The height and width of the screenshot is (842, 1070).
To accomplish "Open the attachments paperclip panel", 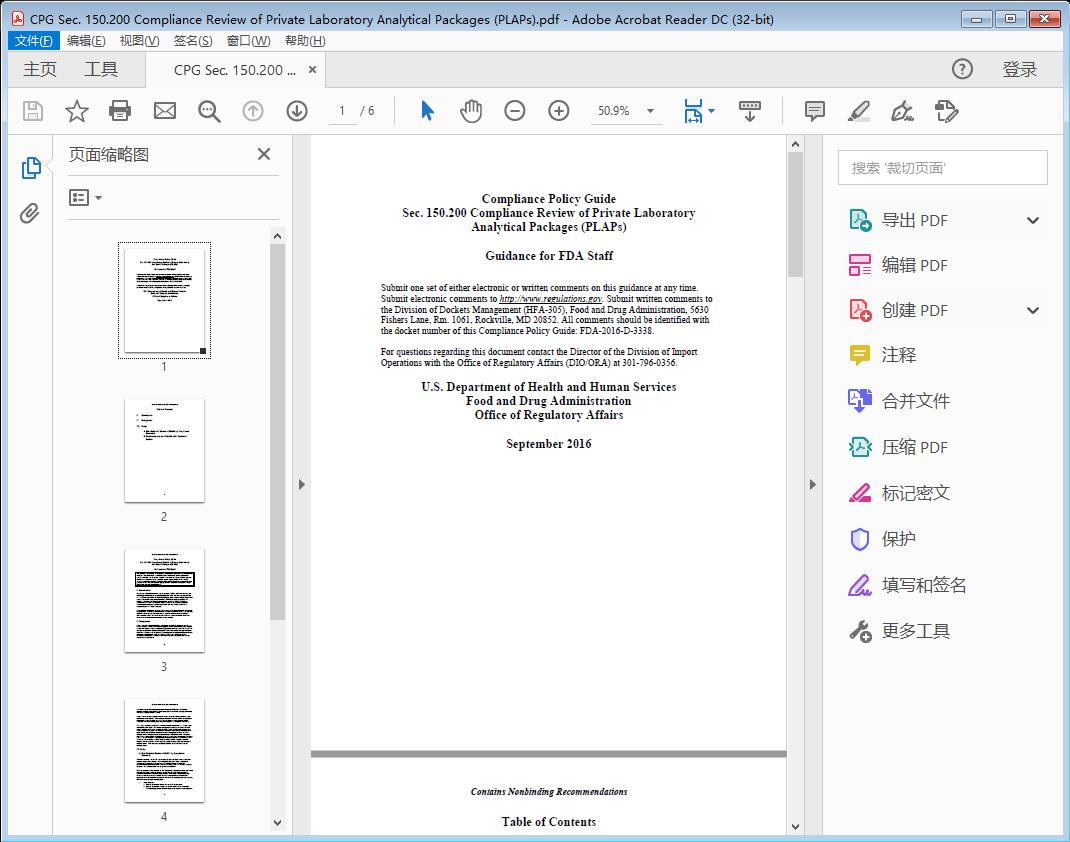I will pyautogui.click(x=30, y=210).
